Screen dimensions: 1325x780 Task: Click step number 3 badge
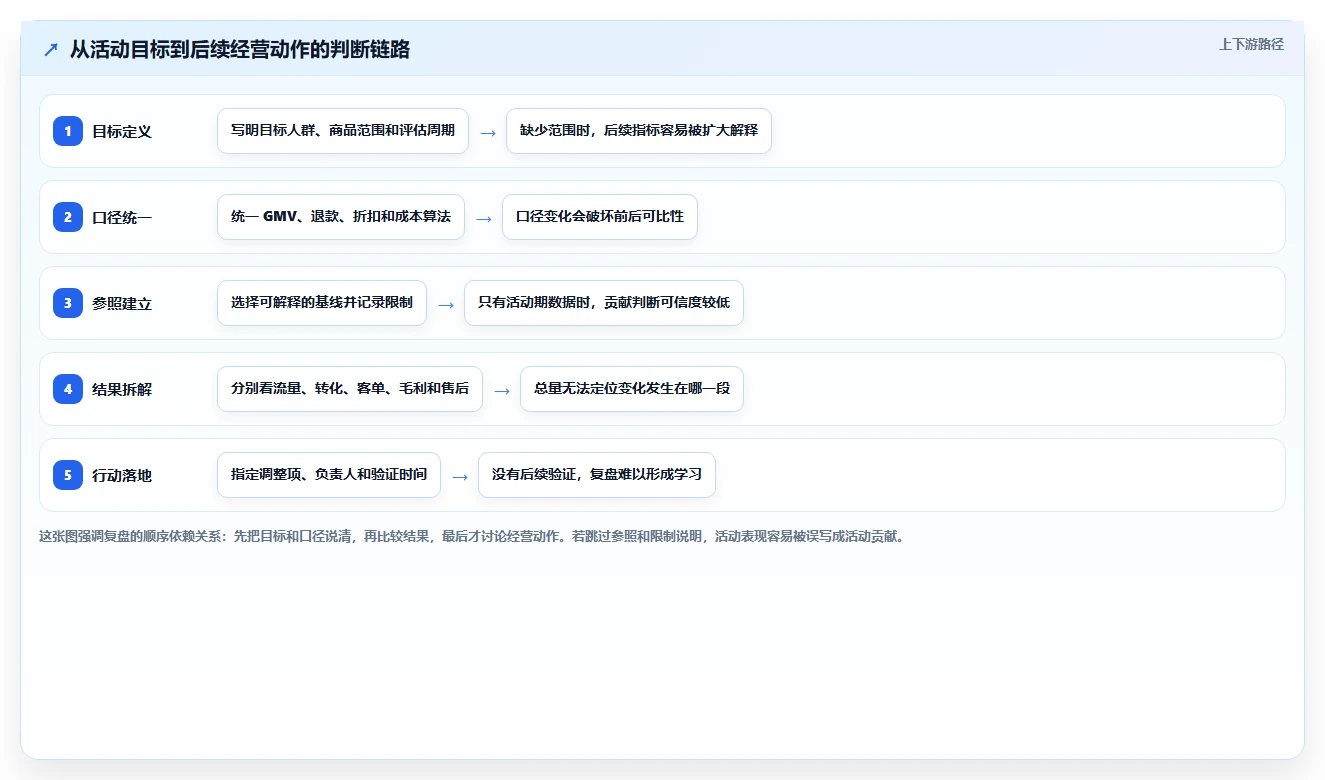point(68,303)
